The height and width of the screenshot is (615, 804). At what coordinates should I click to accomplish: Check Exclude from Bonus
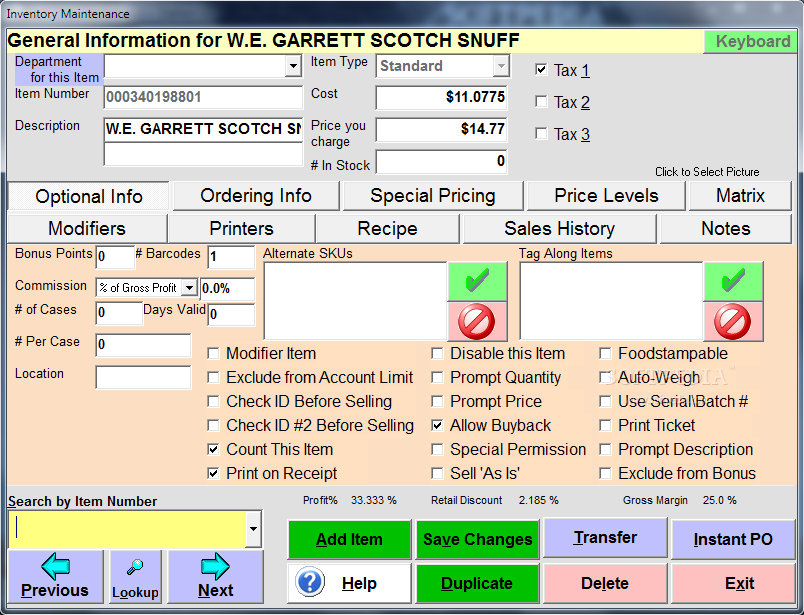pos(605,473)
